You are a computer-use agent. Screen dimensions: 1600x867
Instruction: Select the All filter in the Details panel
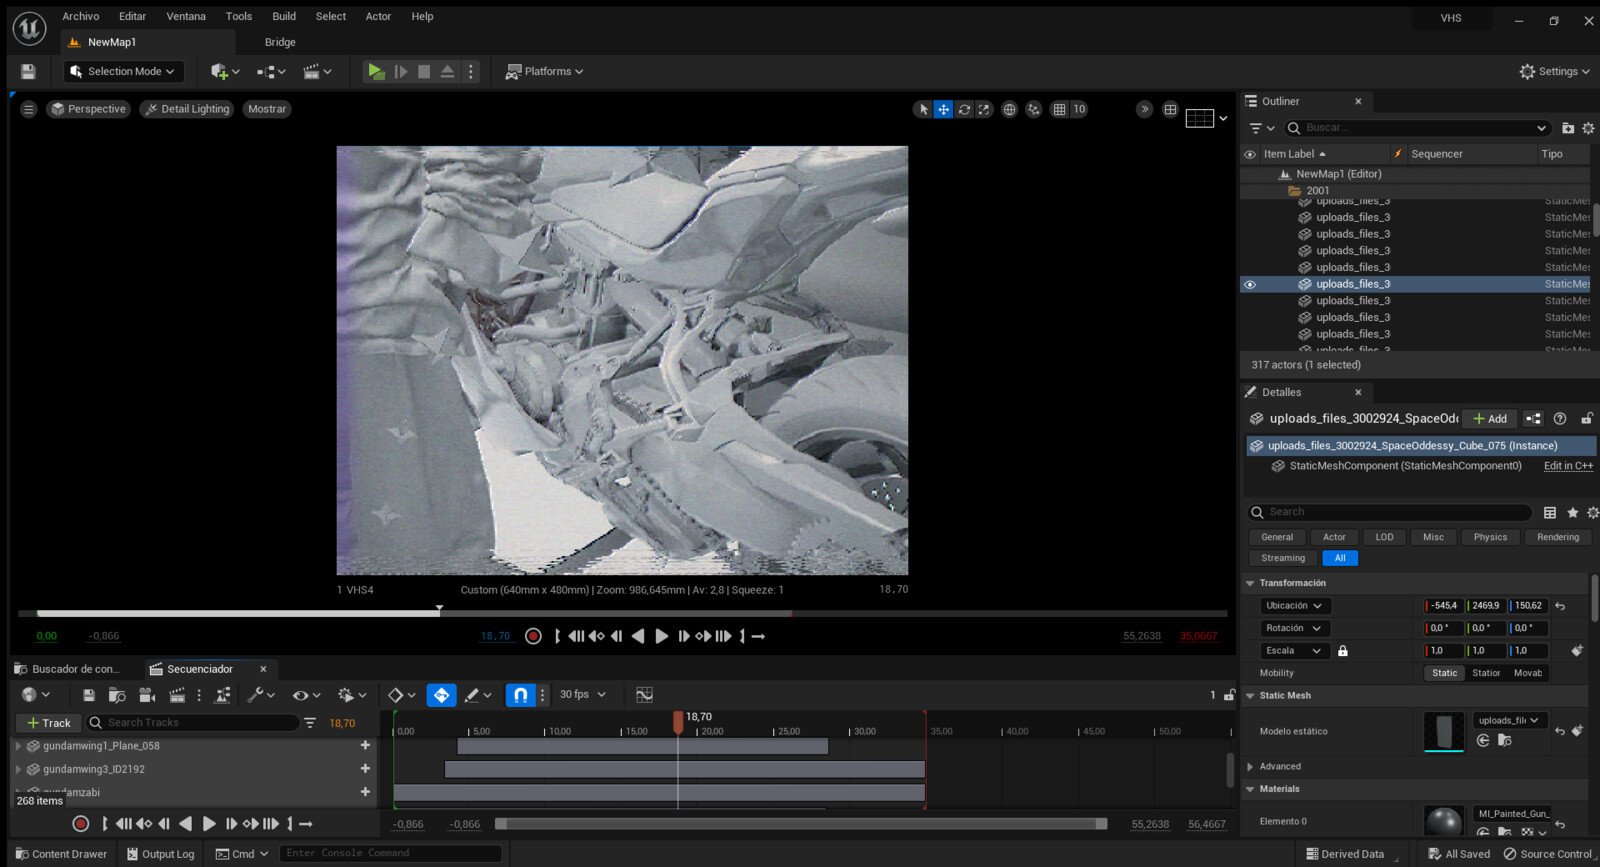[1340, 558]
